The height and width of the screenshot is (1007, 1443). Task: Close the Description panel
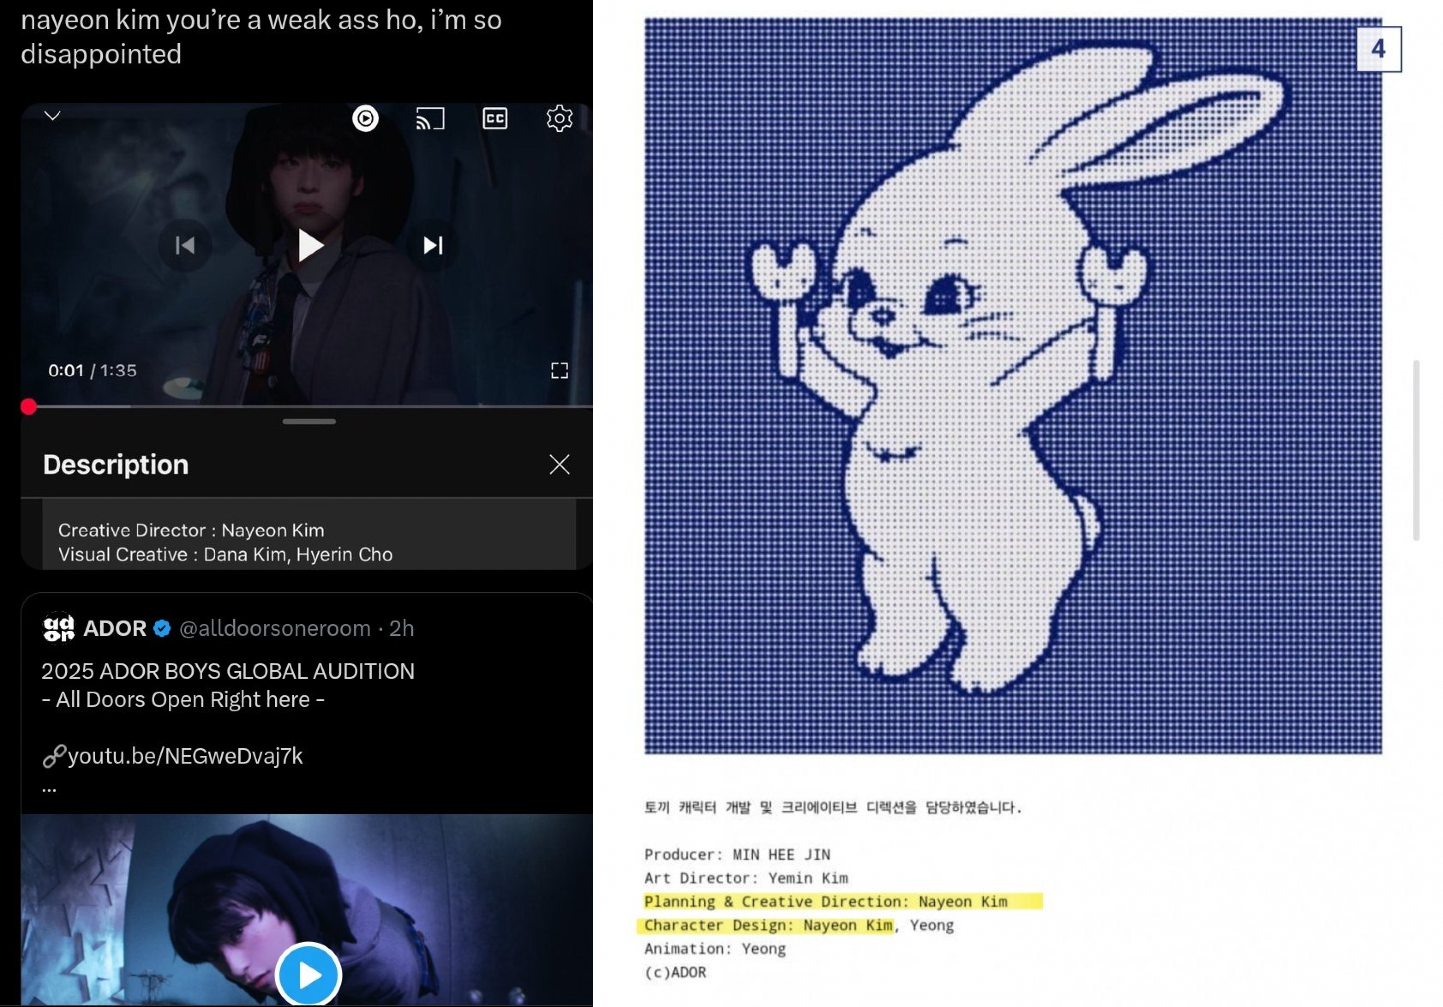click(x=559, y=464)
